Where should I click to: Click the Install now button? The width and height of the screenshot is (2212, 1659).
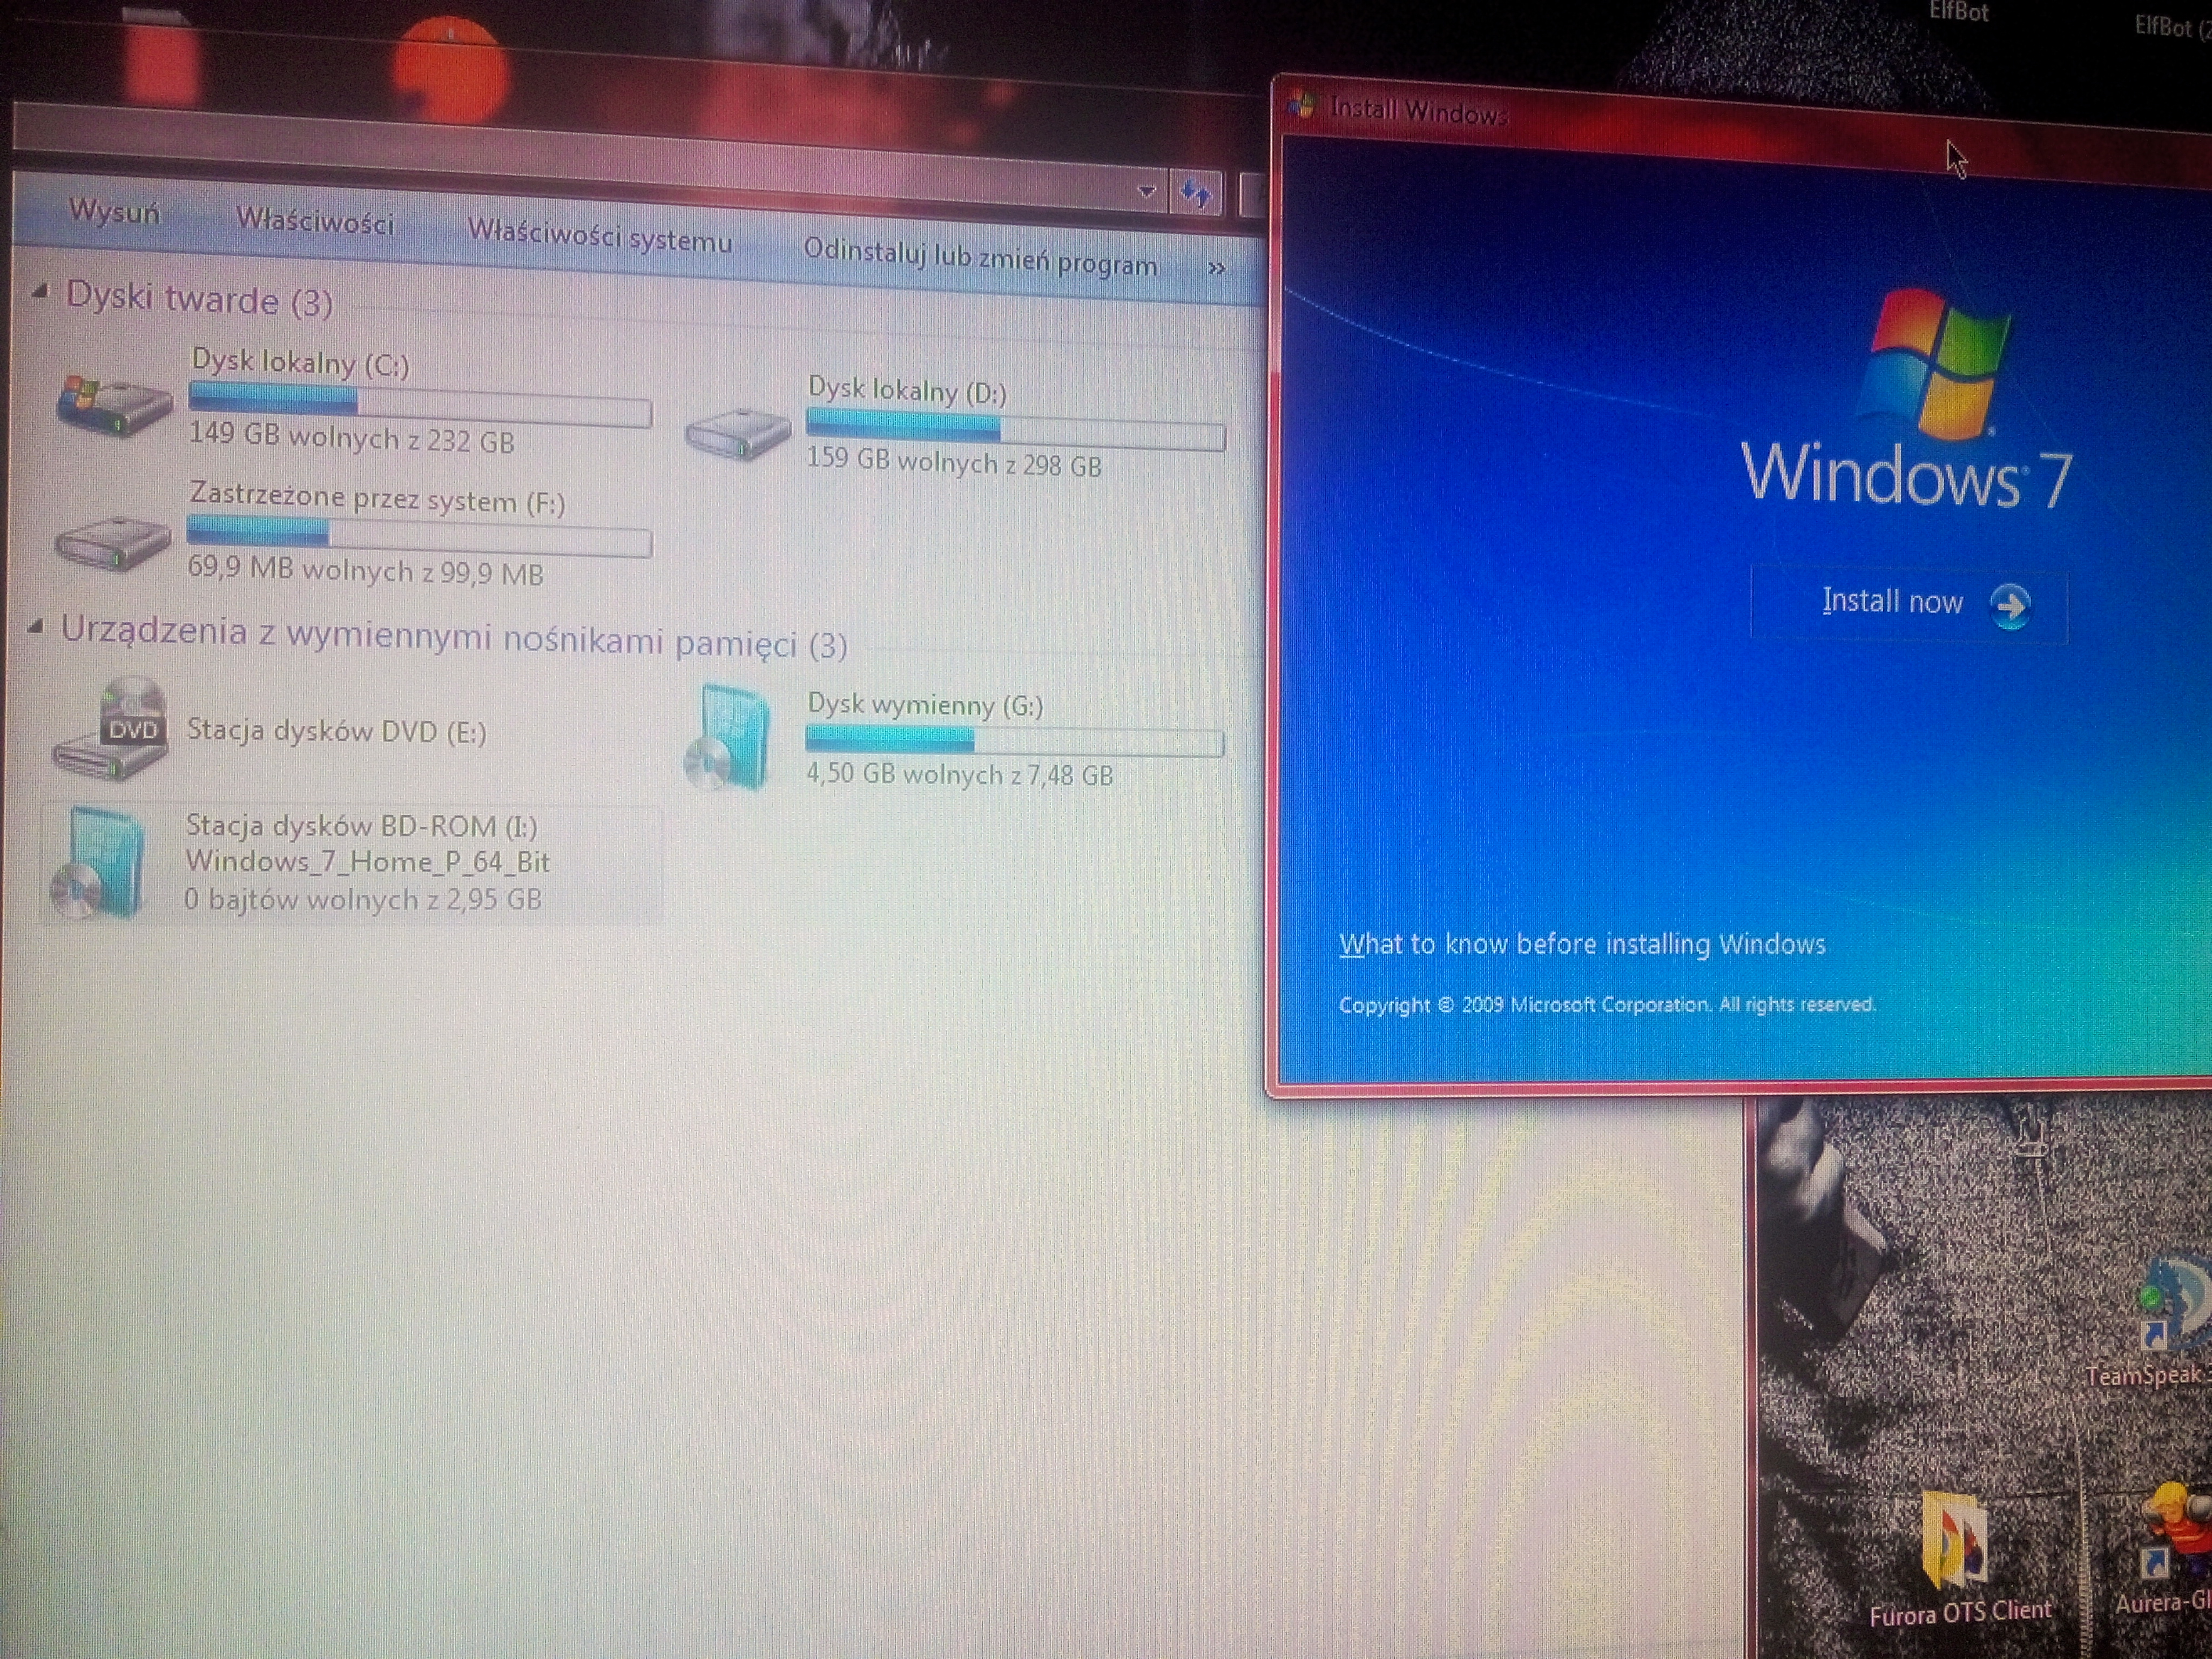point(1908,603)
